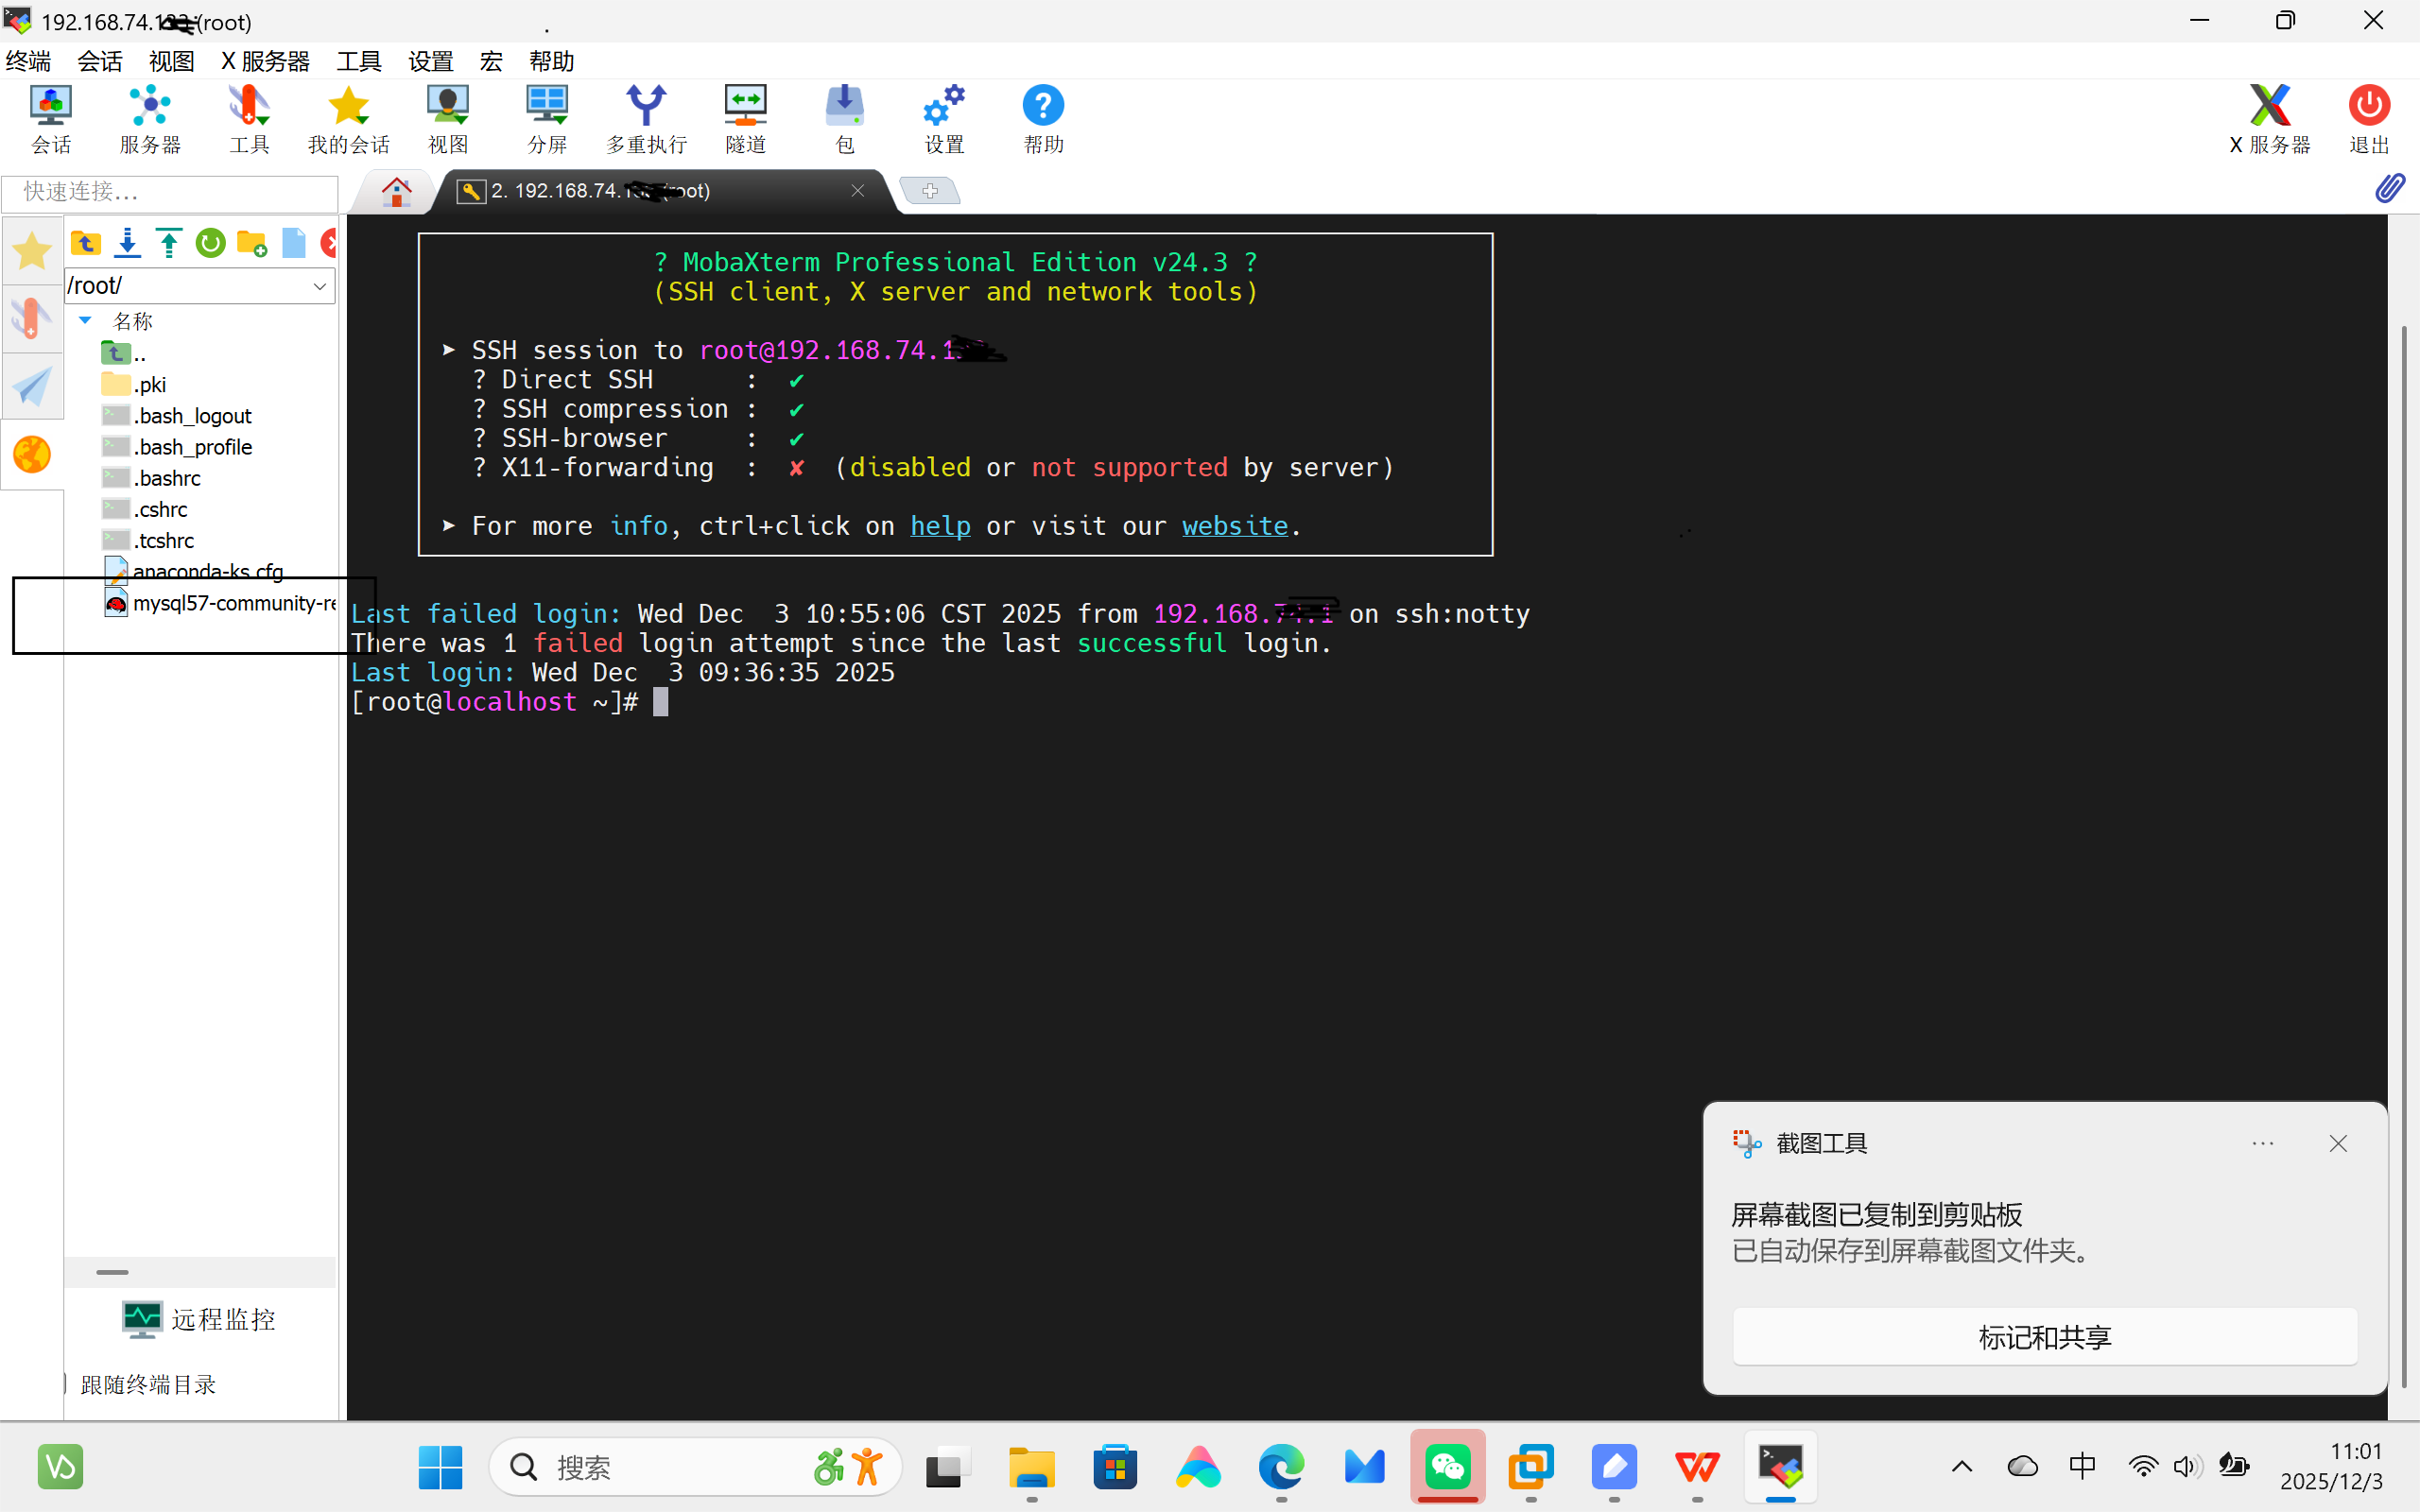Image resolution: width=2420 pixels, height=1512 pixels.
Task: Click the 快速连接 quick connect field
Action: 170,192
